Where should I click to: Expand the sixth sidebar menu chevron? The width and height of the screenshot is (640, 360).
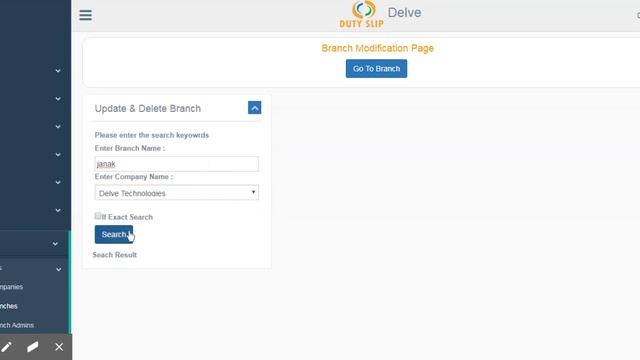click(x=58, y=210)
